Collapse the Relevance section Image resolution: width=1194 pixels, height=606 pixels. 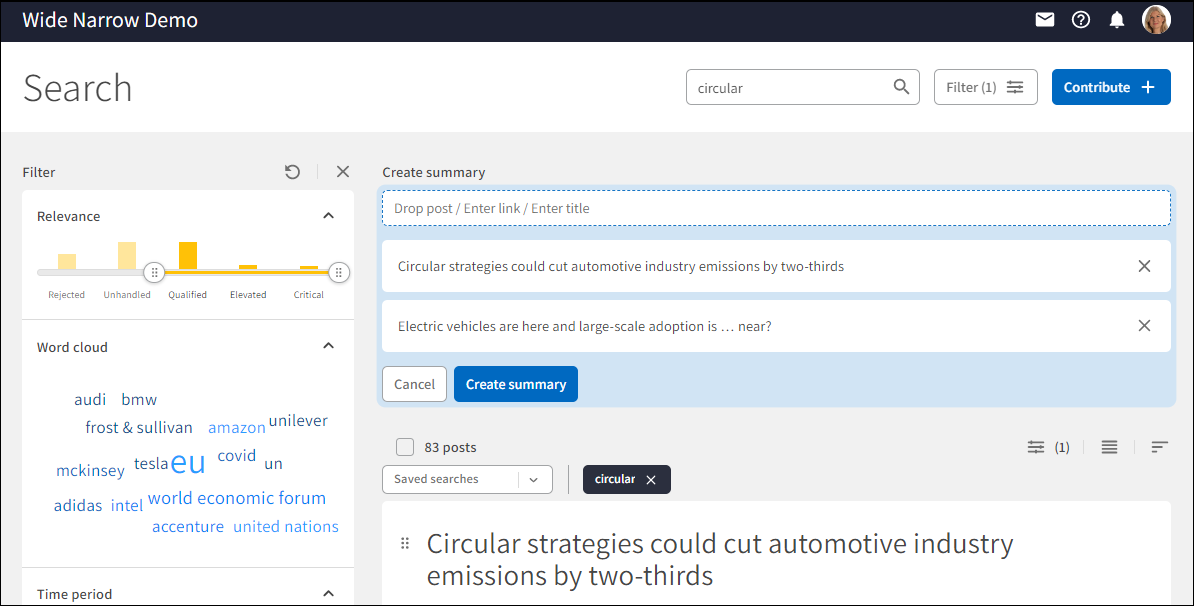pos(328,215)
